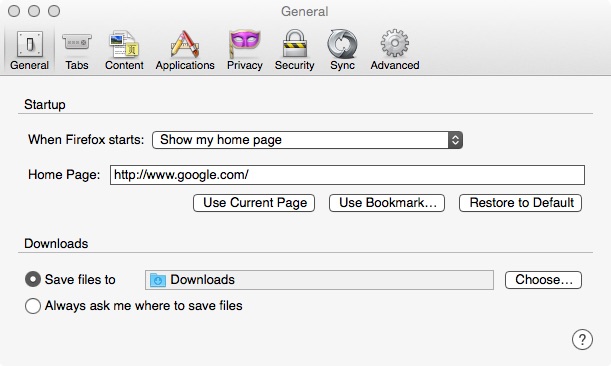Click the Use Current Page button

[254, 203]
